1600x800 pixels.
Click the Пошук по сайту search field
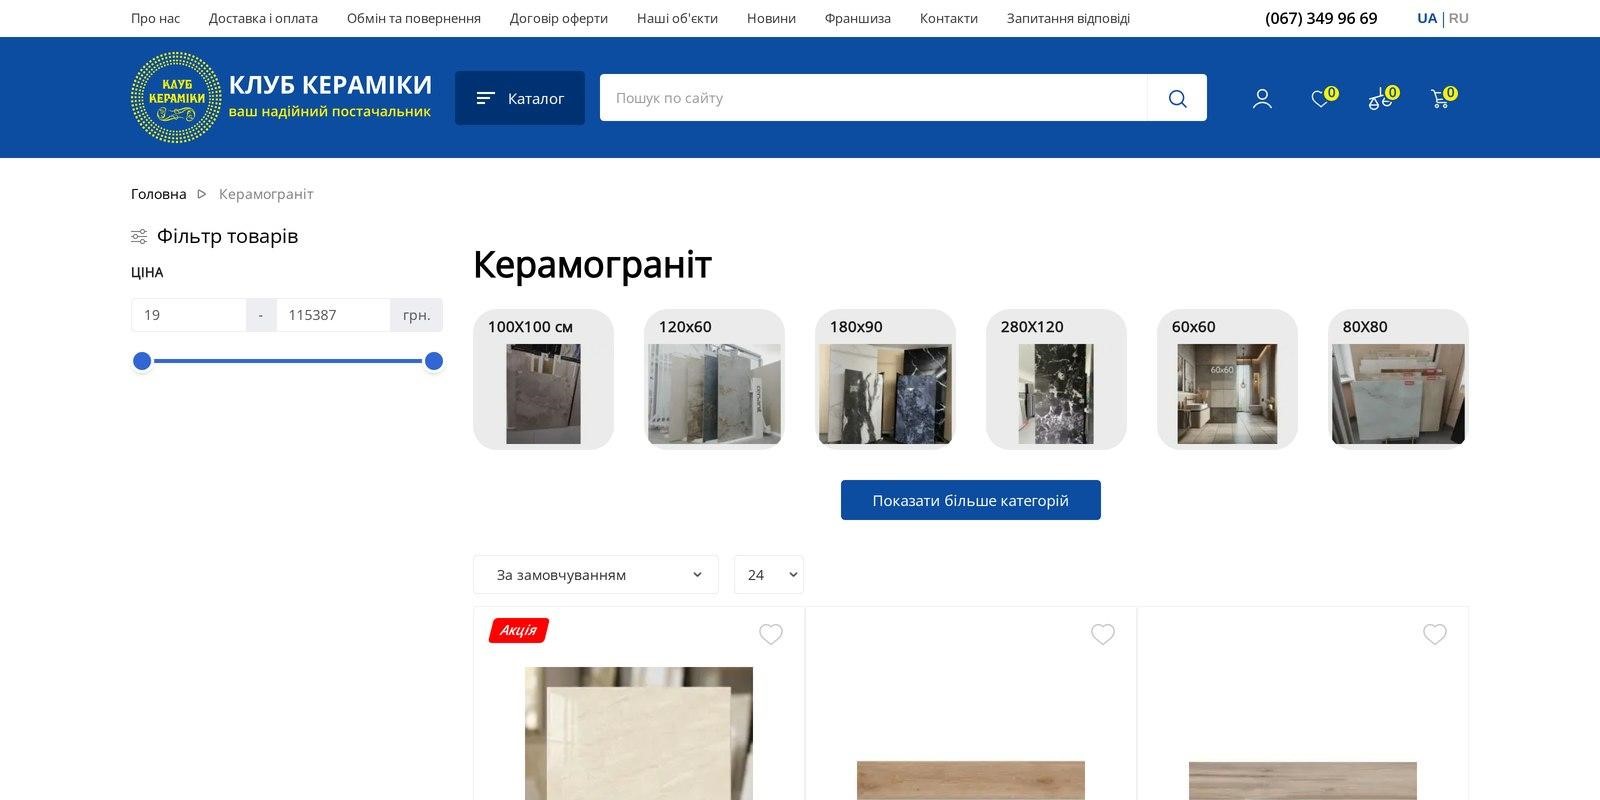(x=873, y=98)
